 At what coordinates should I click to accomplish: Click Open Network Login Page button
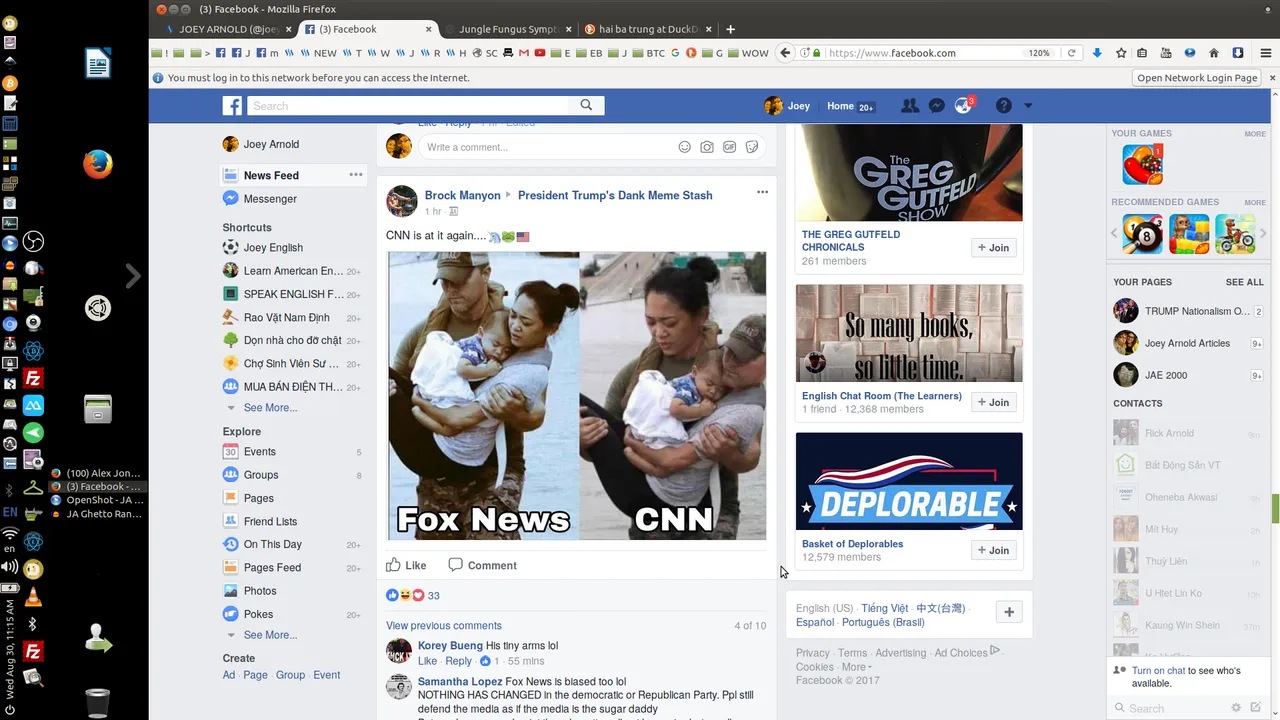[x=1197, y=78]
